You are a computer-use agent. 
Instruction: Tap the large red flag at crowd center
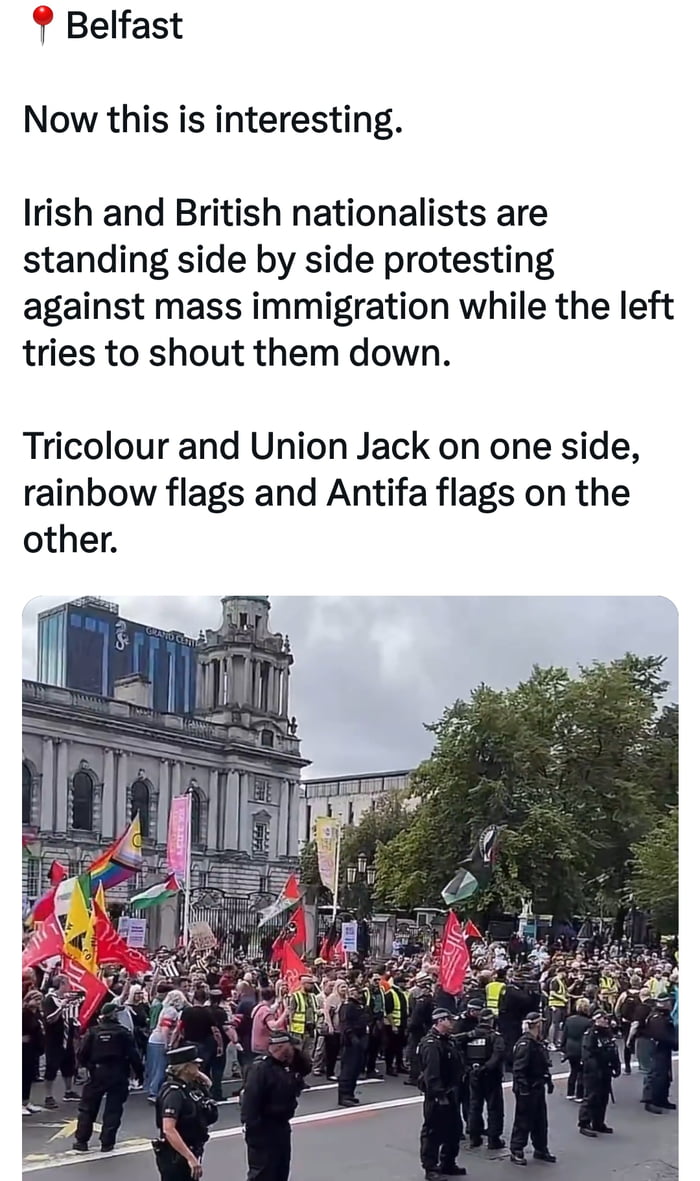454,953
